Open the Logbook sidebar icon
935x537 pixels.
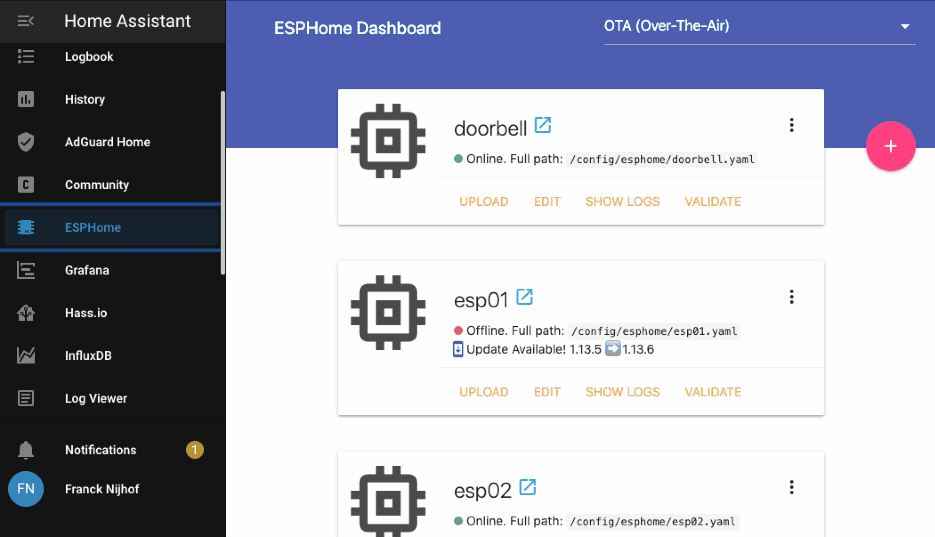click(x=26, y=57)
